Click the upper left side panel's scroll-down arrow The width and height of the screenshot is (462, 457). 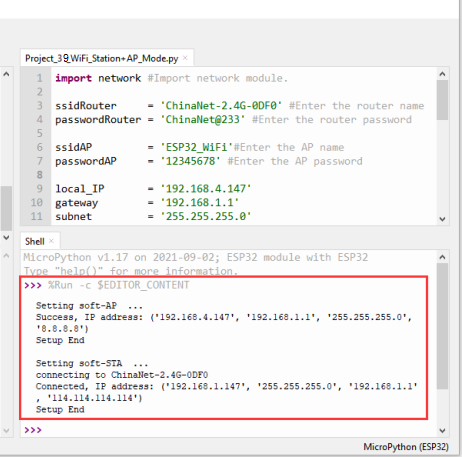tap(6, 237)
